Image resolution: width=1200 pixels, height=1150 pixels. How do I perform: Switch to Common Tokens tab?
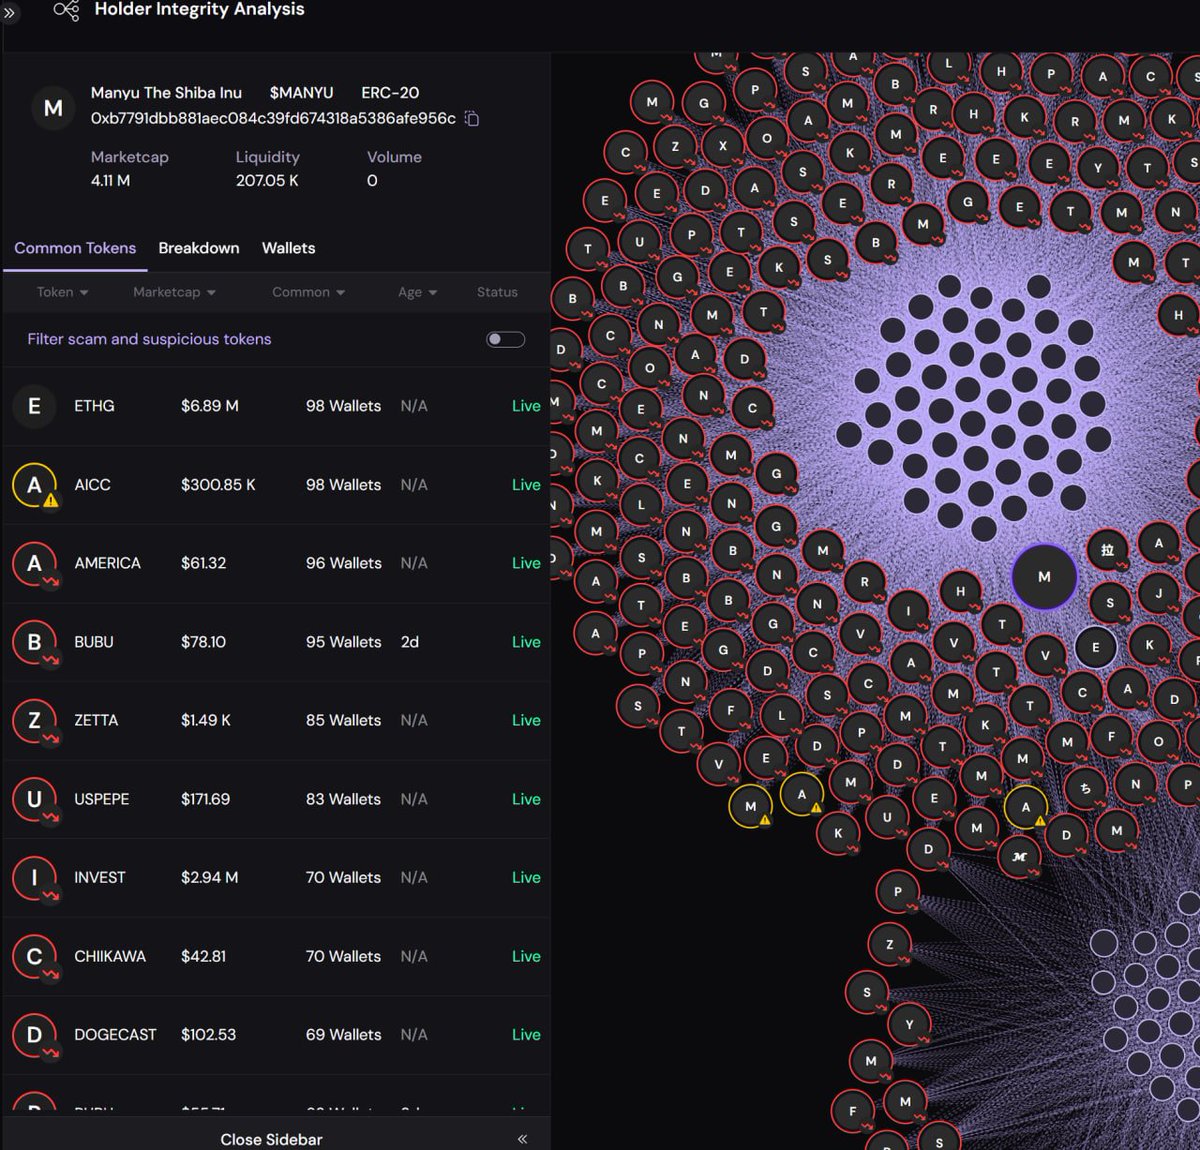[x=75, y=248]
